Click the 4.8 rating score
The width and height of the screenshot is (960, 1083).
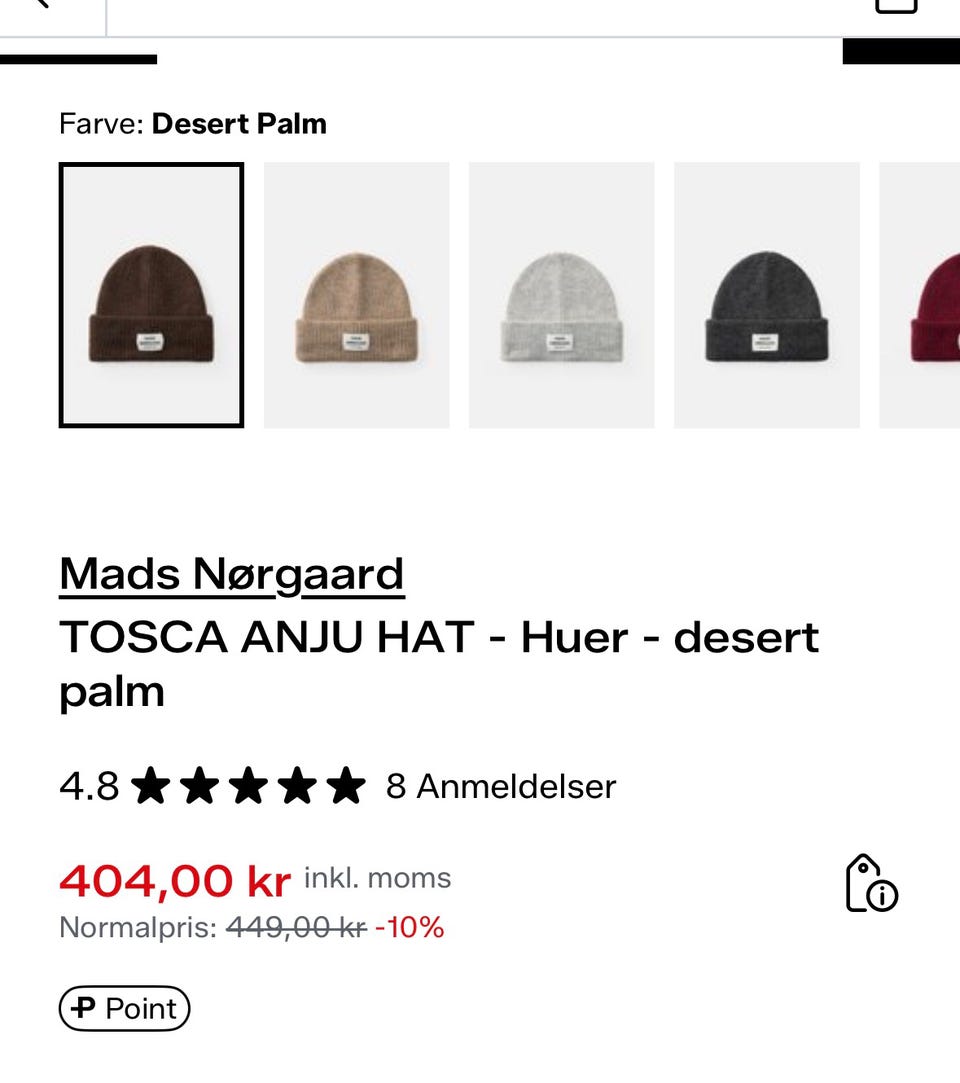point(89,787)
